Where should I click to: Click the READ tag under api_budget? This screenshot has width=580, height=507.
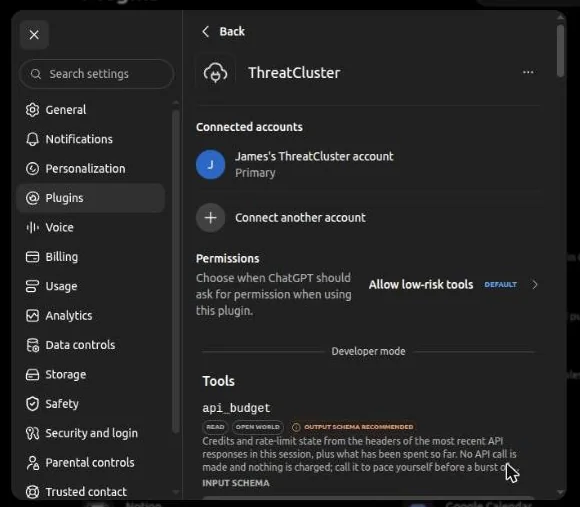tap(215, 427)
